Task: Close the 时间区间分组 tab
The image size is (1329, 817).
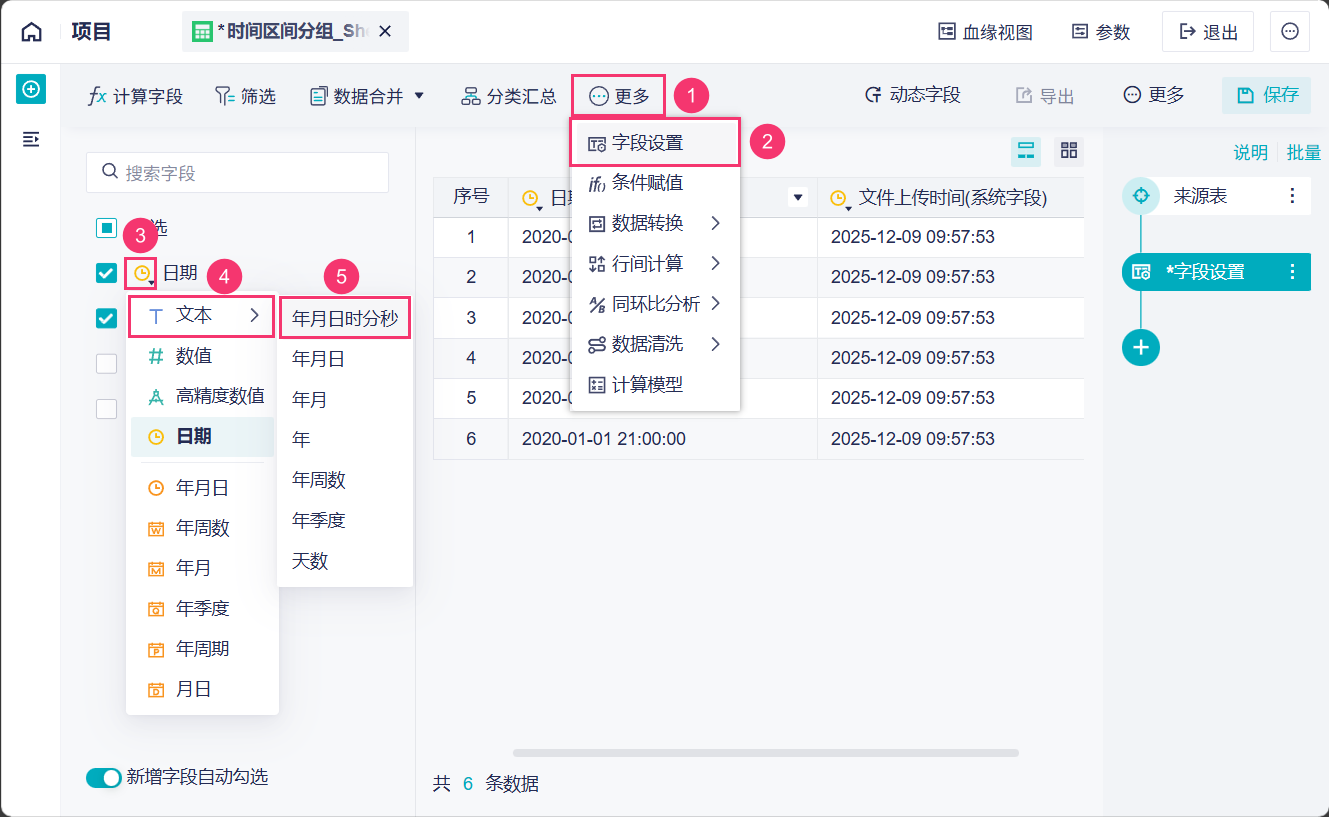Action: coord(386,32)
